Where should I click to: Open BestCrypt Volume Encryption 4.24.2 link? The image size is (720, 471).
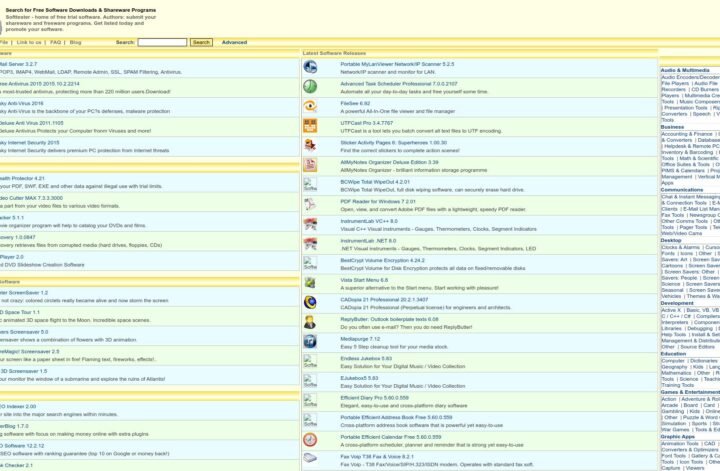[x=382, y=261]
